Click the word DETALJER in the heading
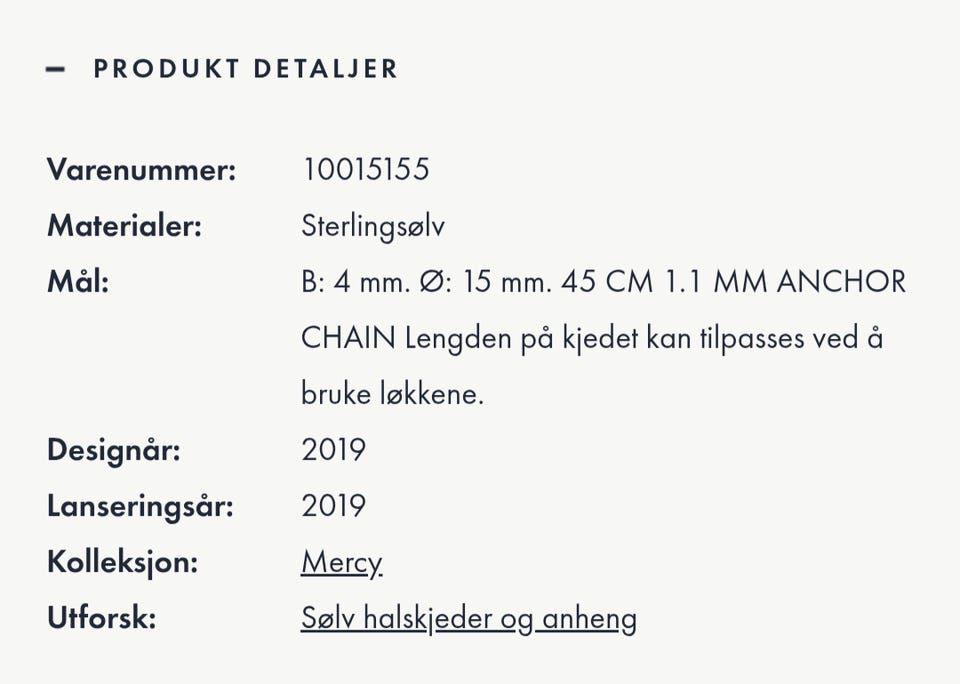 [326, 69]
